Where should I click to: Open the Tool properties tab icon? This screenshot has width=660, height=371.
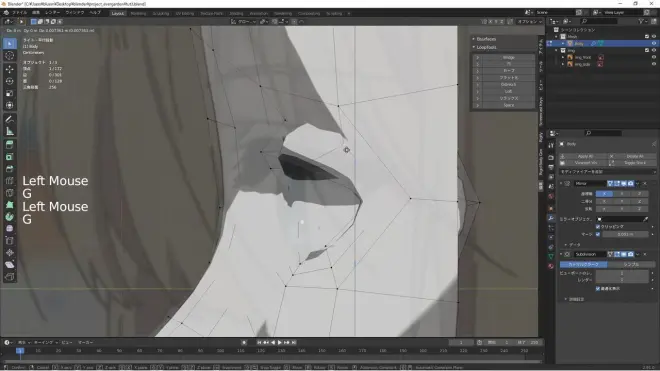[551, 146]
